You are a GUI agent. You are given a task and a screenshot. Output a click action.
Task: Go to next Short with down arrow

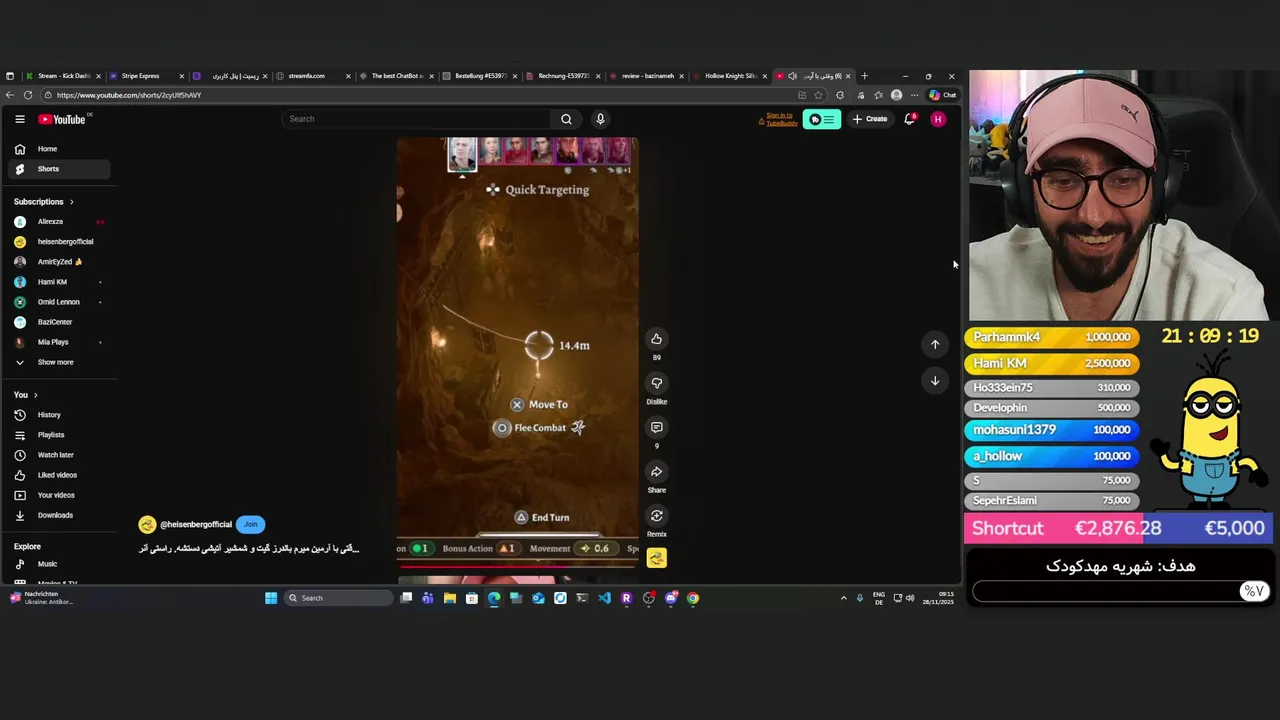pos(935,380)
